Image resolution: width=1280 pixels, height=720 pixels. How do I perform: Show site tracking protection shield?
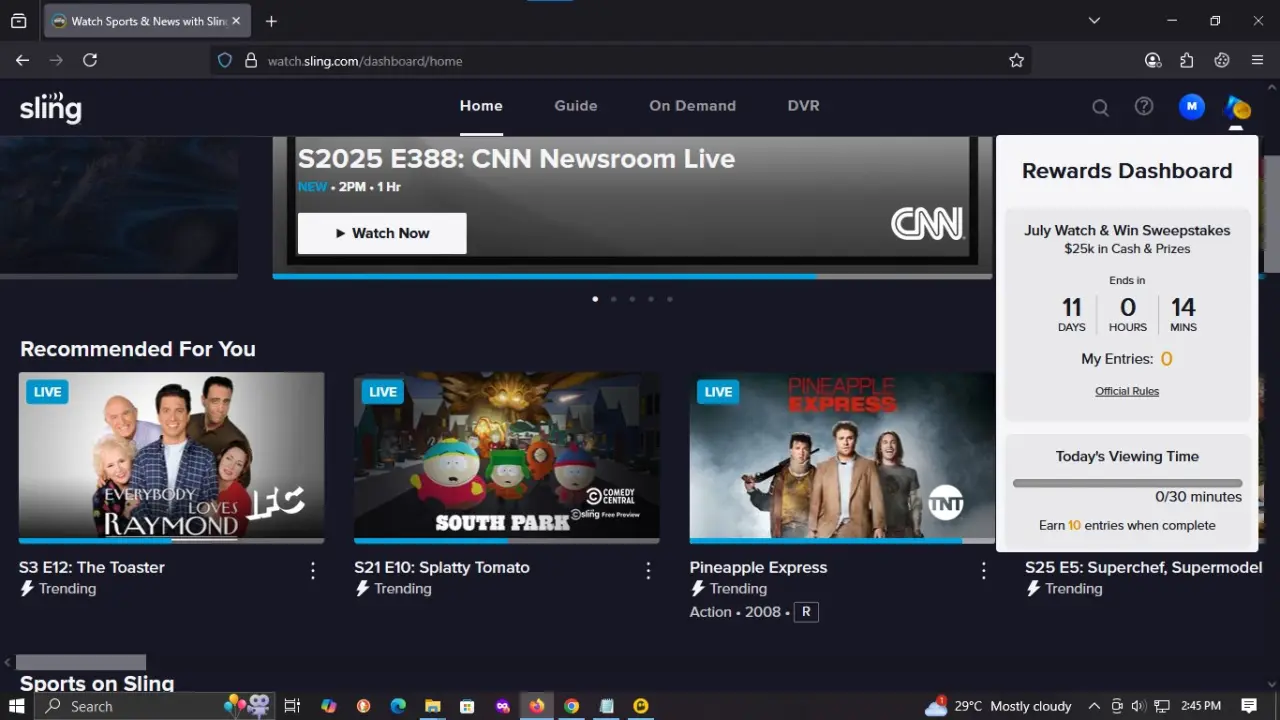click(x=225, y=60)
